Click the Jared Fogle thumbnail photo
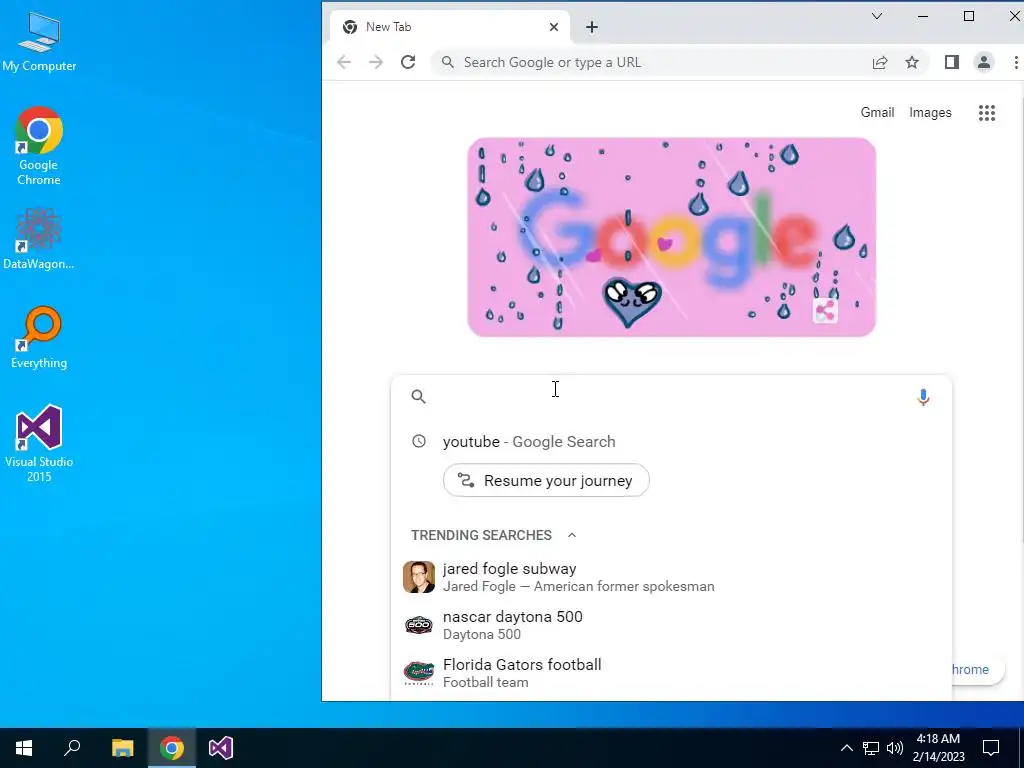This screenshot has height=768, width=1024. coord(419,577)
